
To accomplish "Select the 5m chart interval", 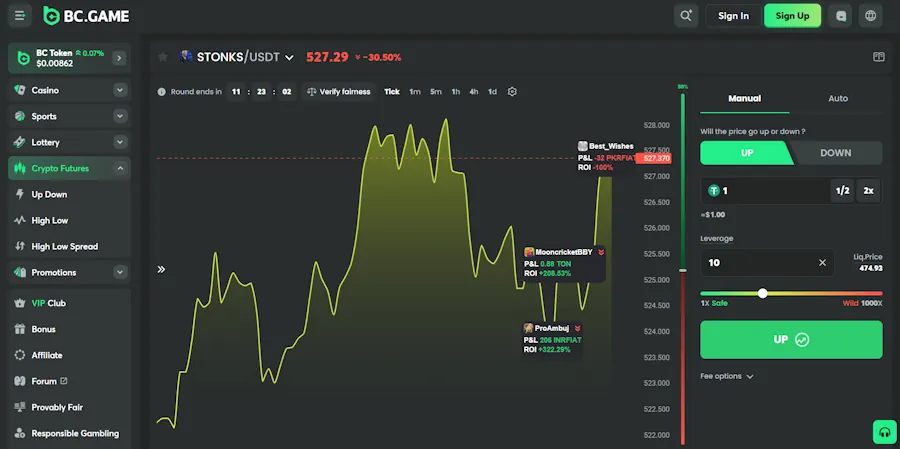I will point(436,92).
